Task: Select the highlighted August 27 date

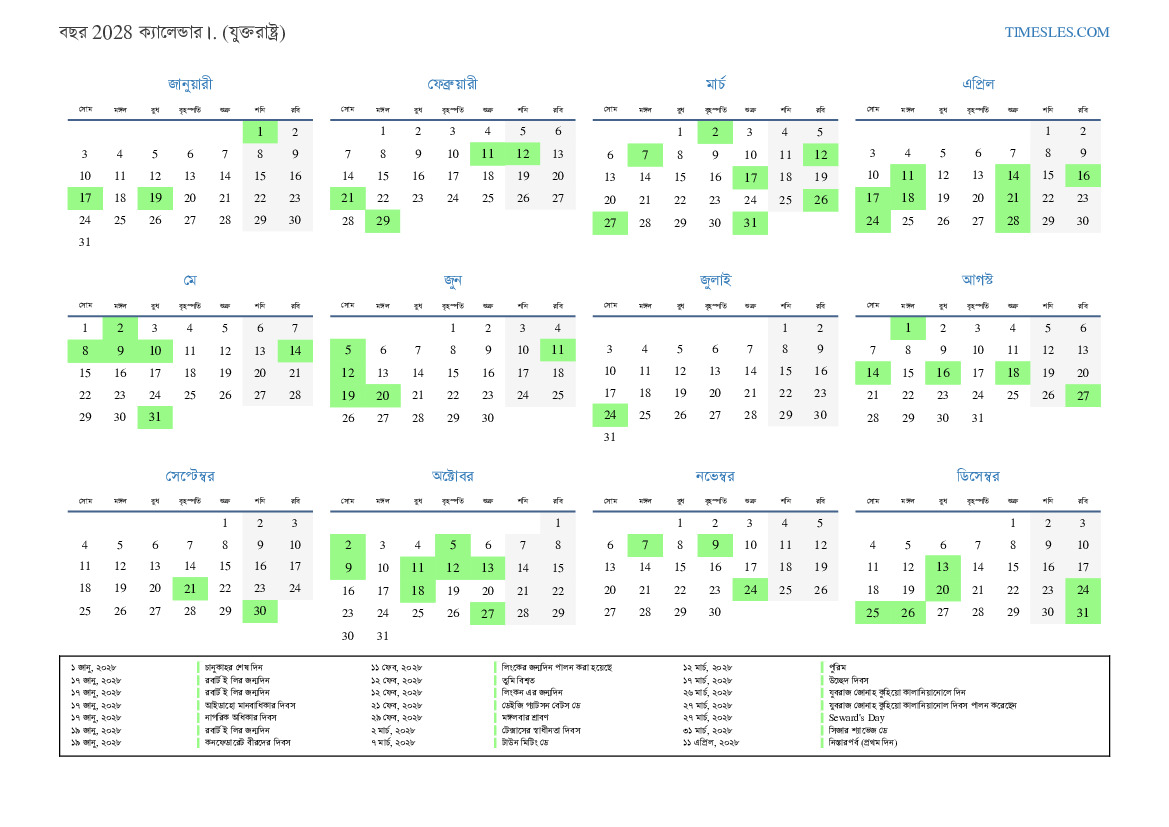Action: [x=1083, y=396]
